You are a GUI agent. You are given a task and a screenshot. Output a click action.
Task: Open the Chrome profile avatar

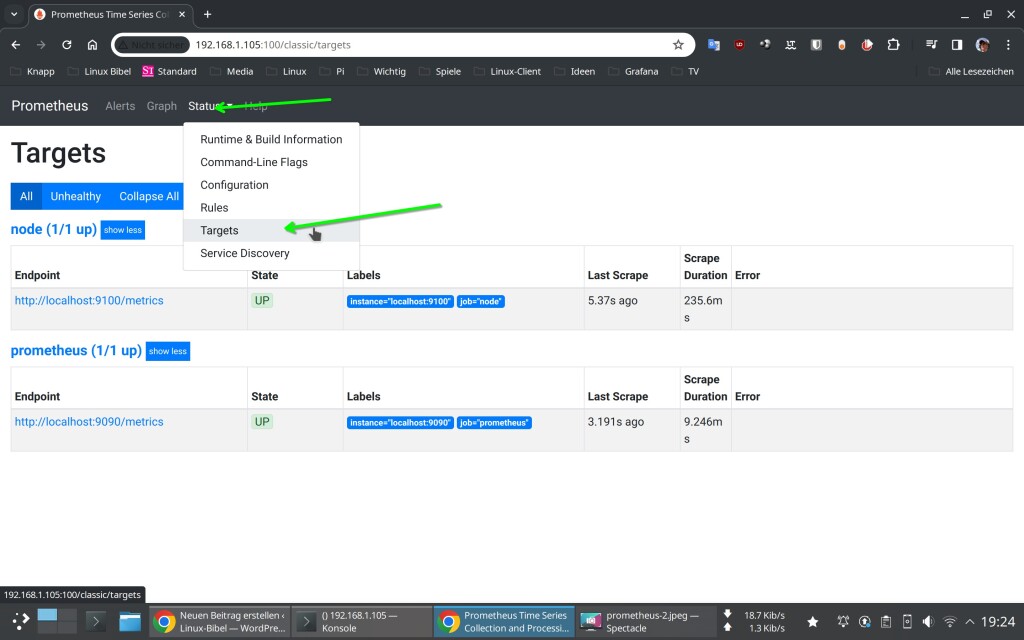click(982, 45)
